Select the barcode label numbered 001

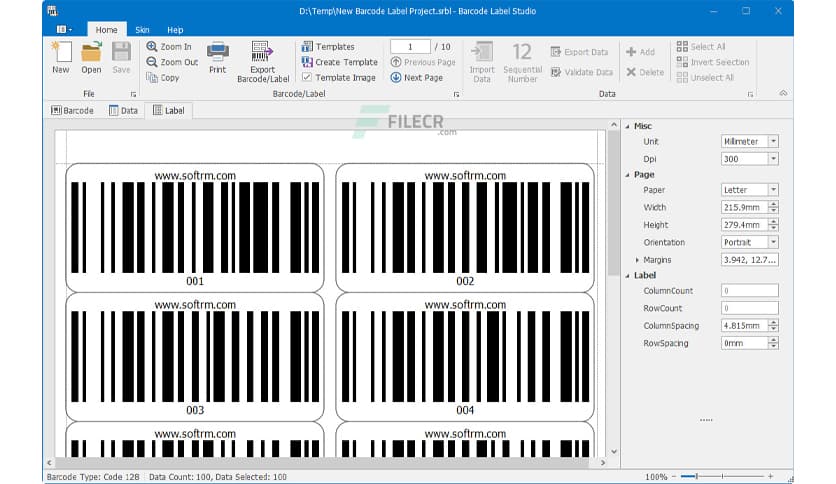coord(195,228)
